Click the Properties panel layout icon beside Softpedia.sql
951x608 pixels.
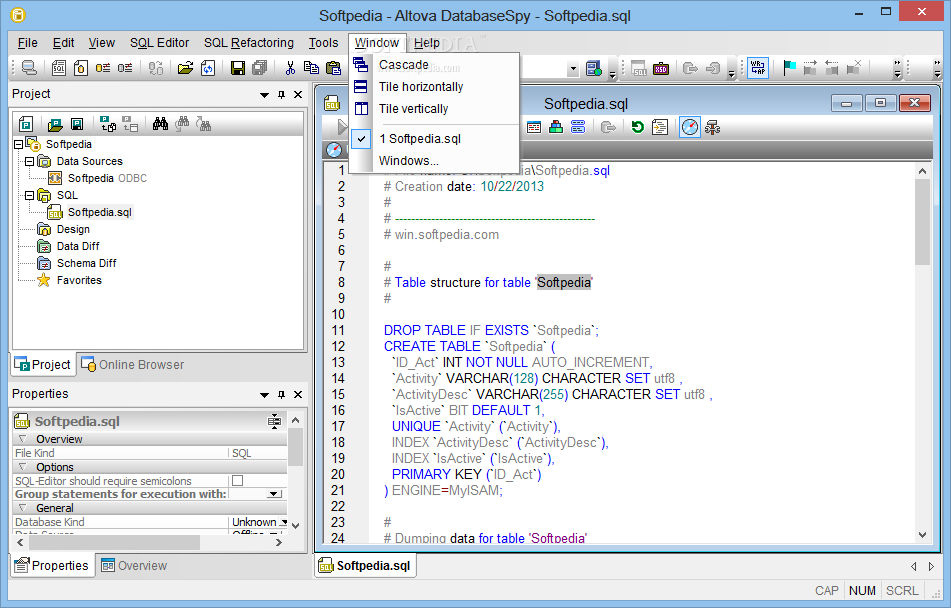275,421
